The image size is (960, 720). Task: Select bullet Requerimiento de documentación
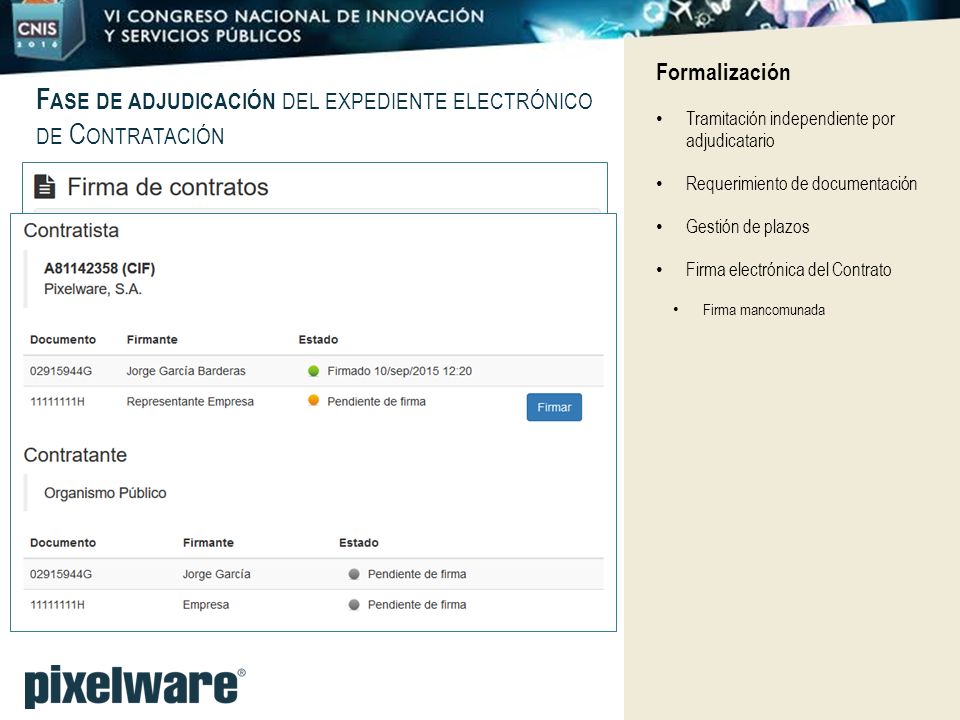(x=801, y=184)
